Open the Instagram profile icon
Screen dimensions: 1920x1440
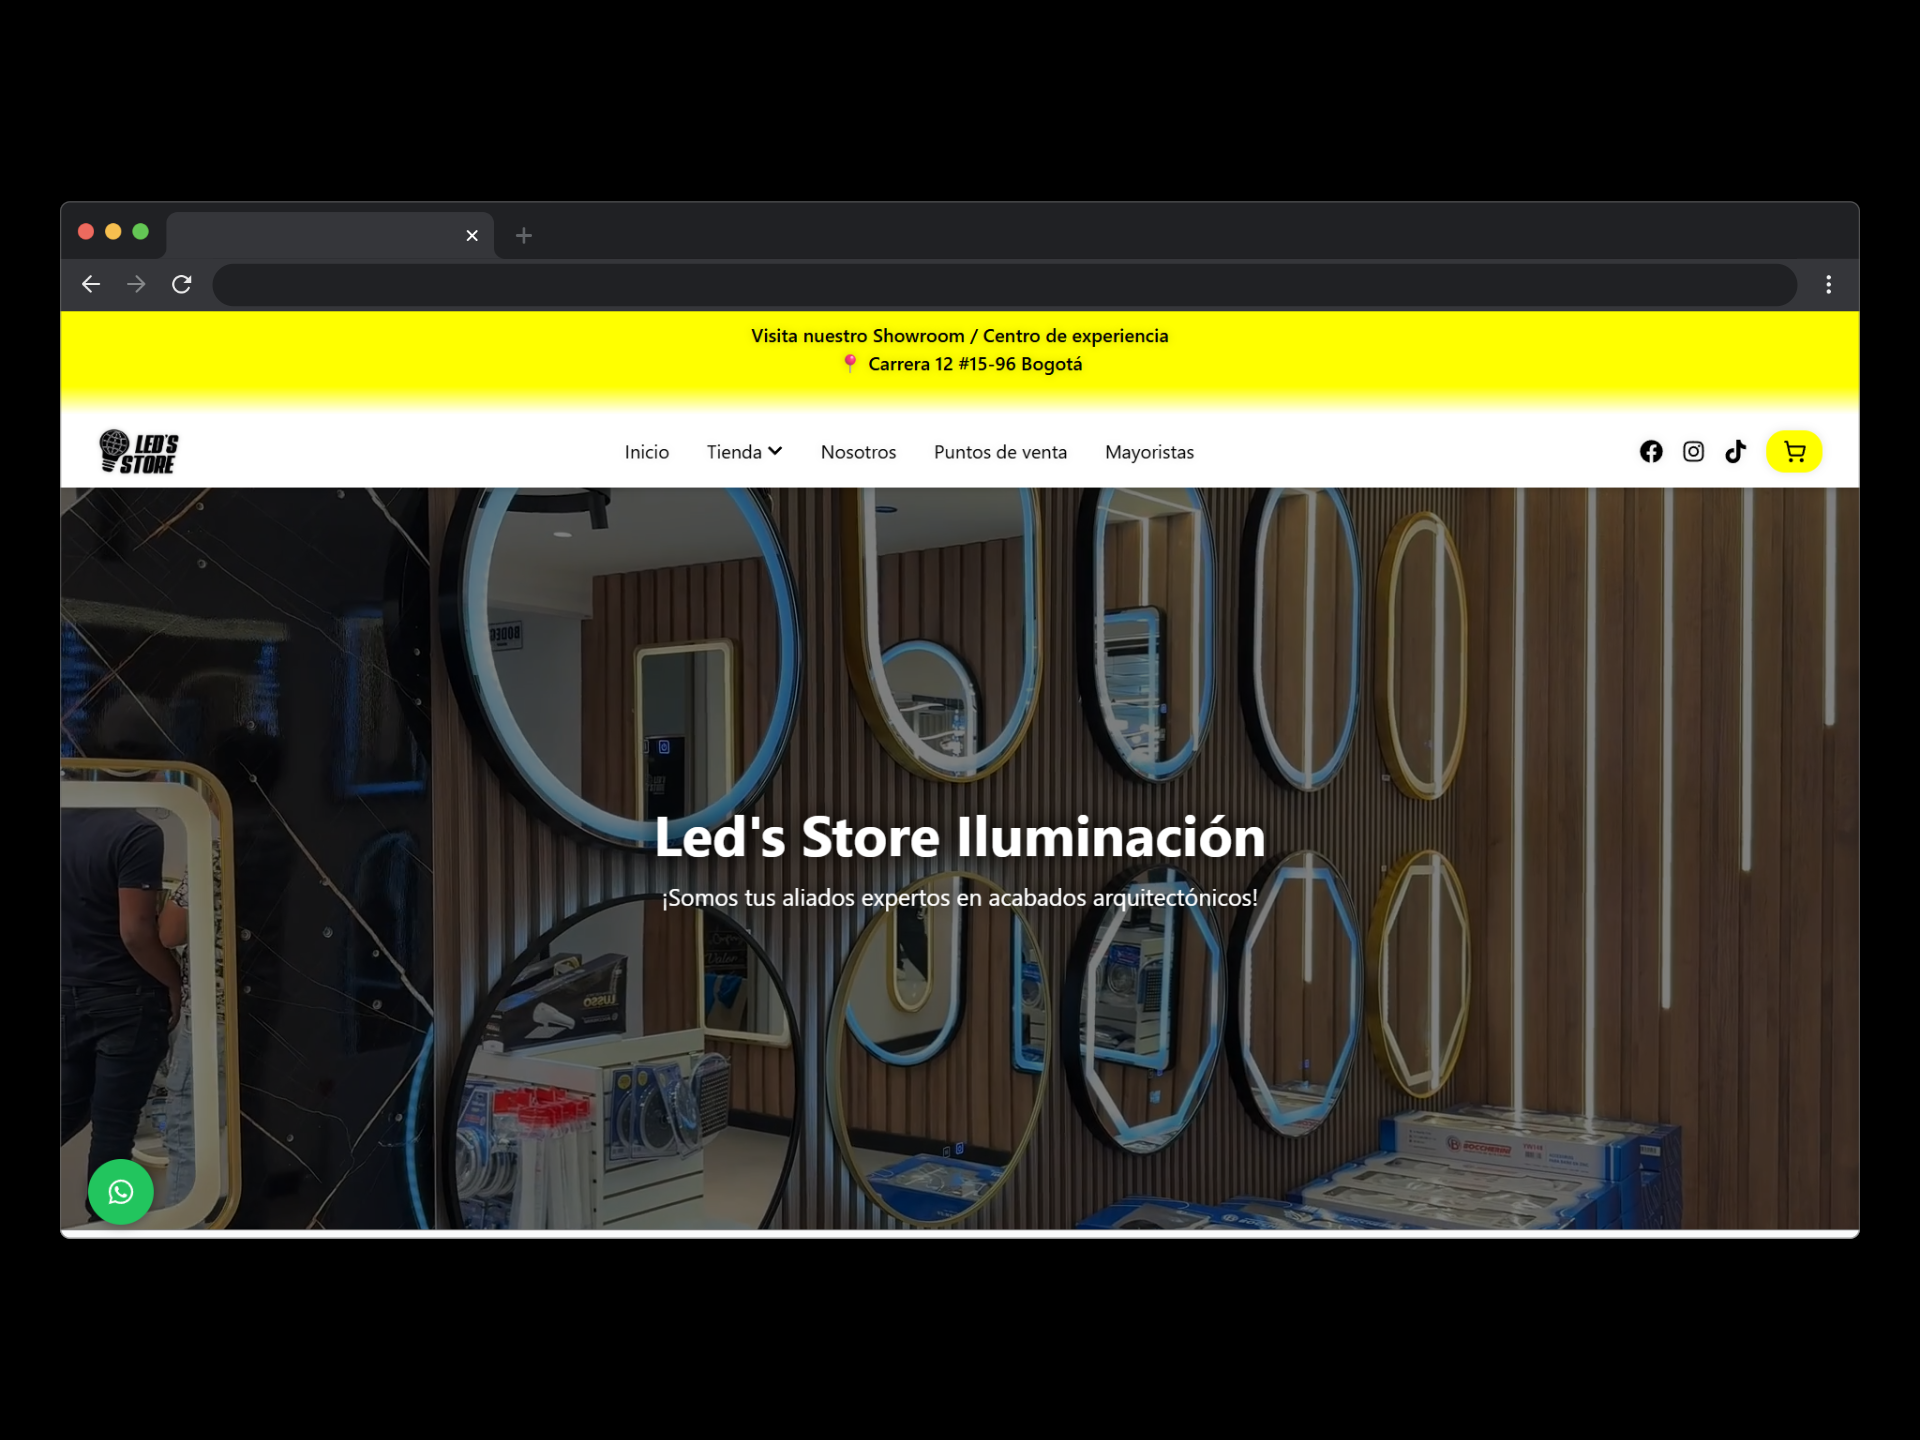[1693, 452]
